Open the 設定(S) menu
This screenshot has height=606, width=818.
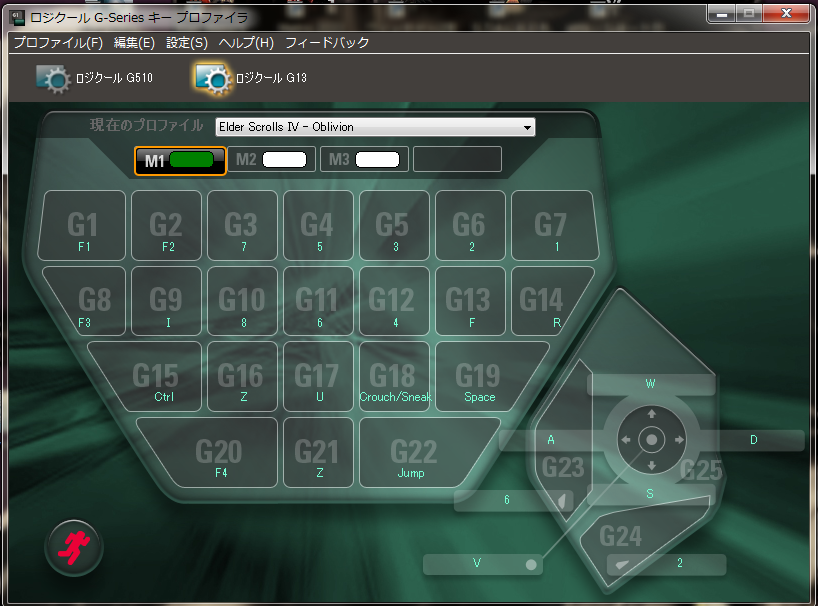(x=187, y=43)
